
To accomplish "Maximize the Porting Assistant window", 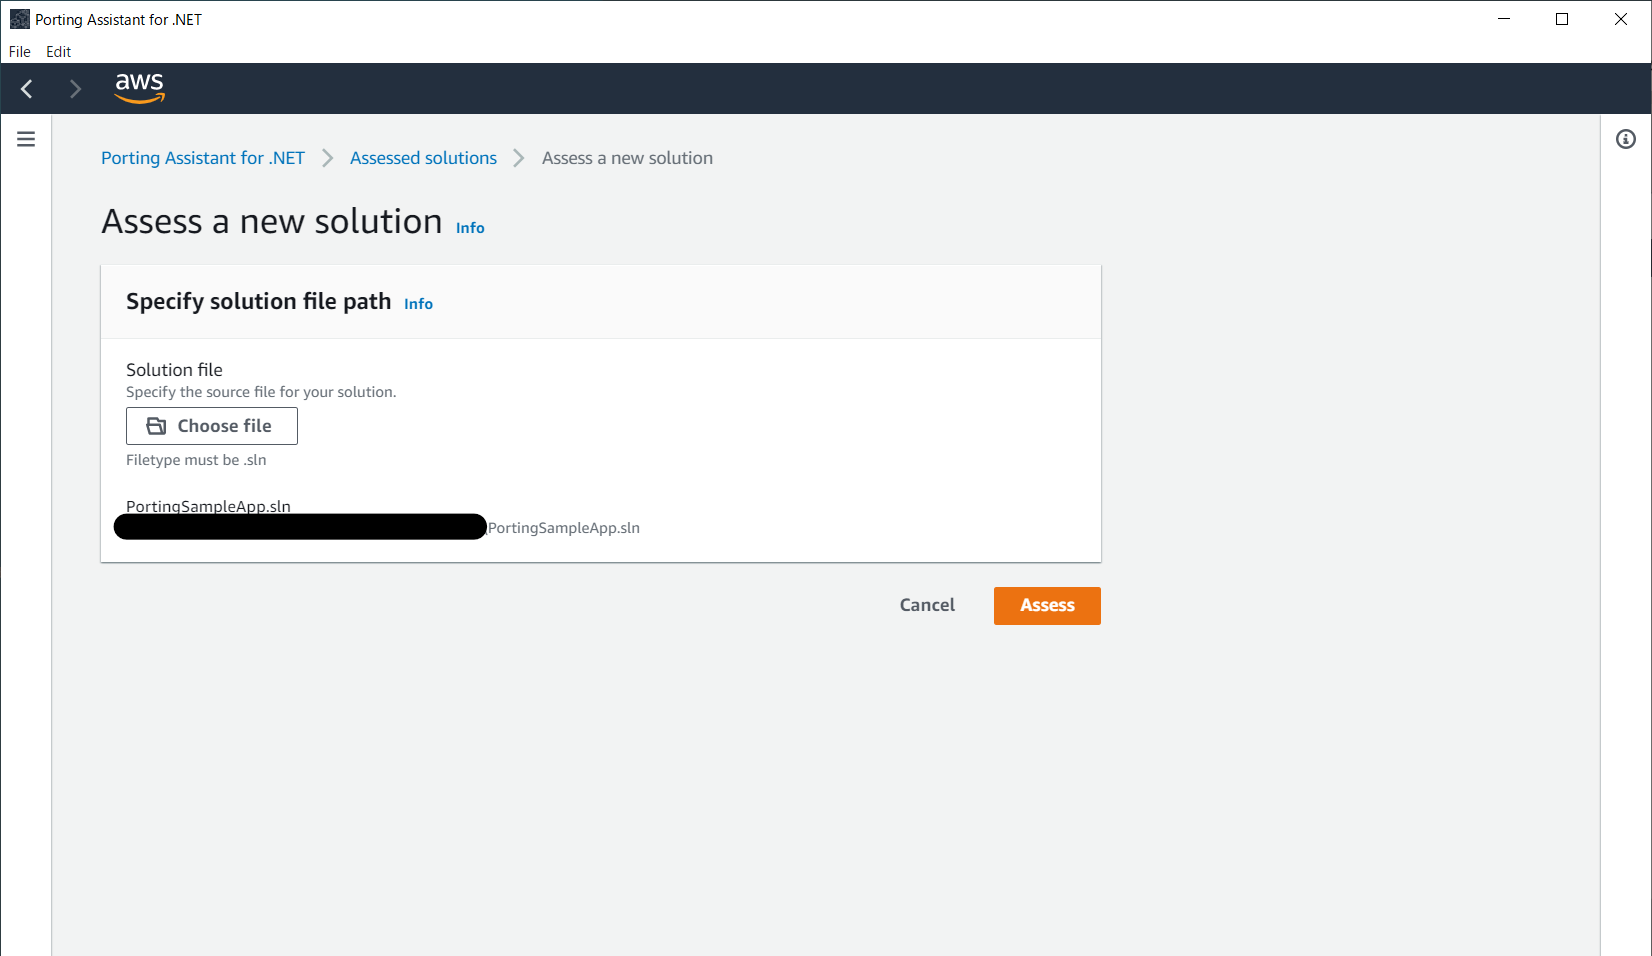I will tap(1562, 19).
